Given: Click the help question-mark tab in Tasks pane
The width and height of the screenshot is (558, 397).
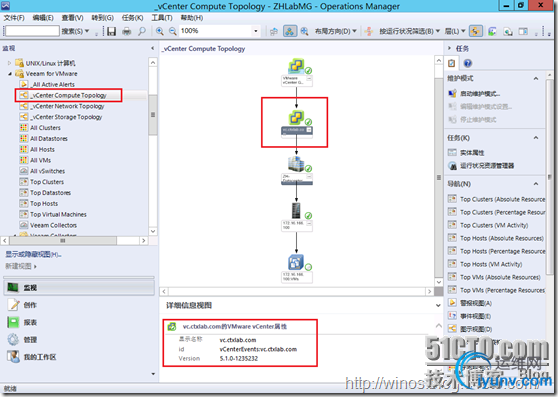Looking at the screenshot, I should [x=468, y=63].
